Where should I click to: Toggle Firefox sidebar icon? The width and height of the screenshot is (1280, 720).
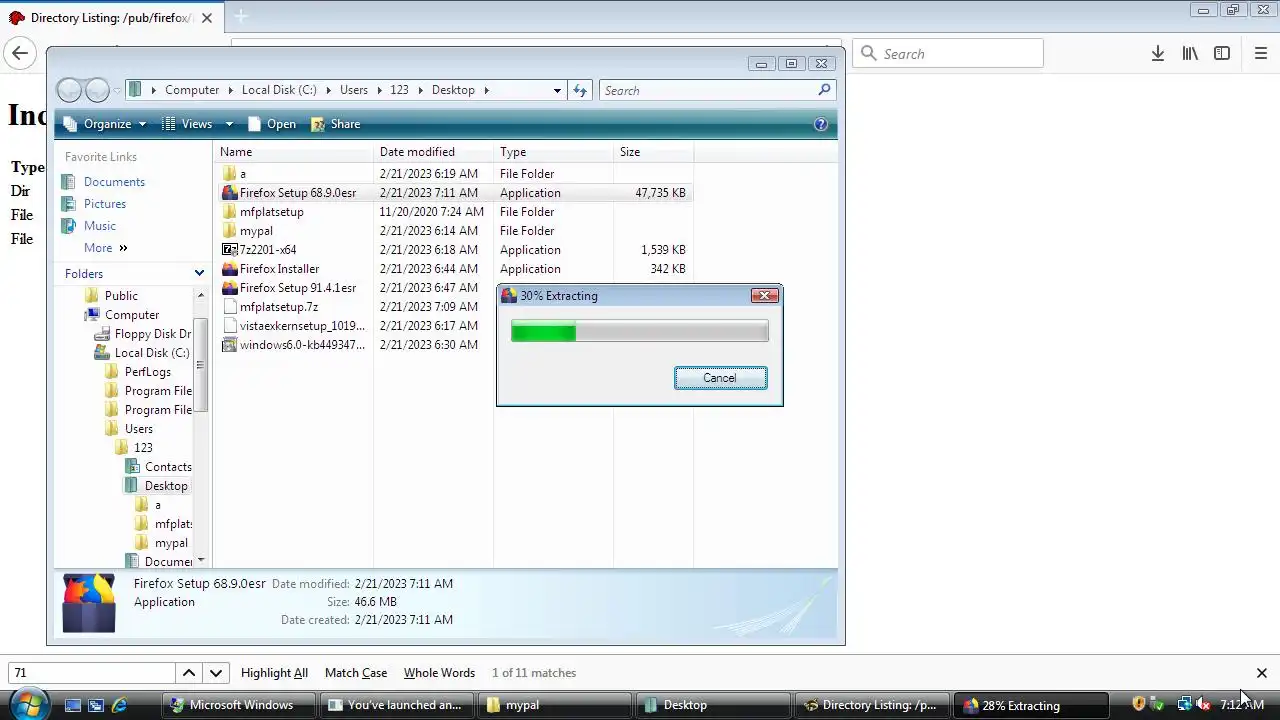tap(1222, 54)
